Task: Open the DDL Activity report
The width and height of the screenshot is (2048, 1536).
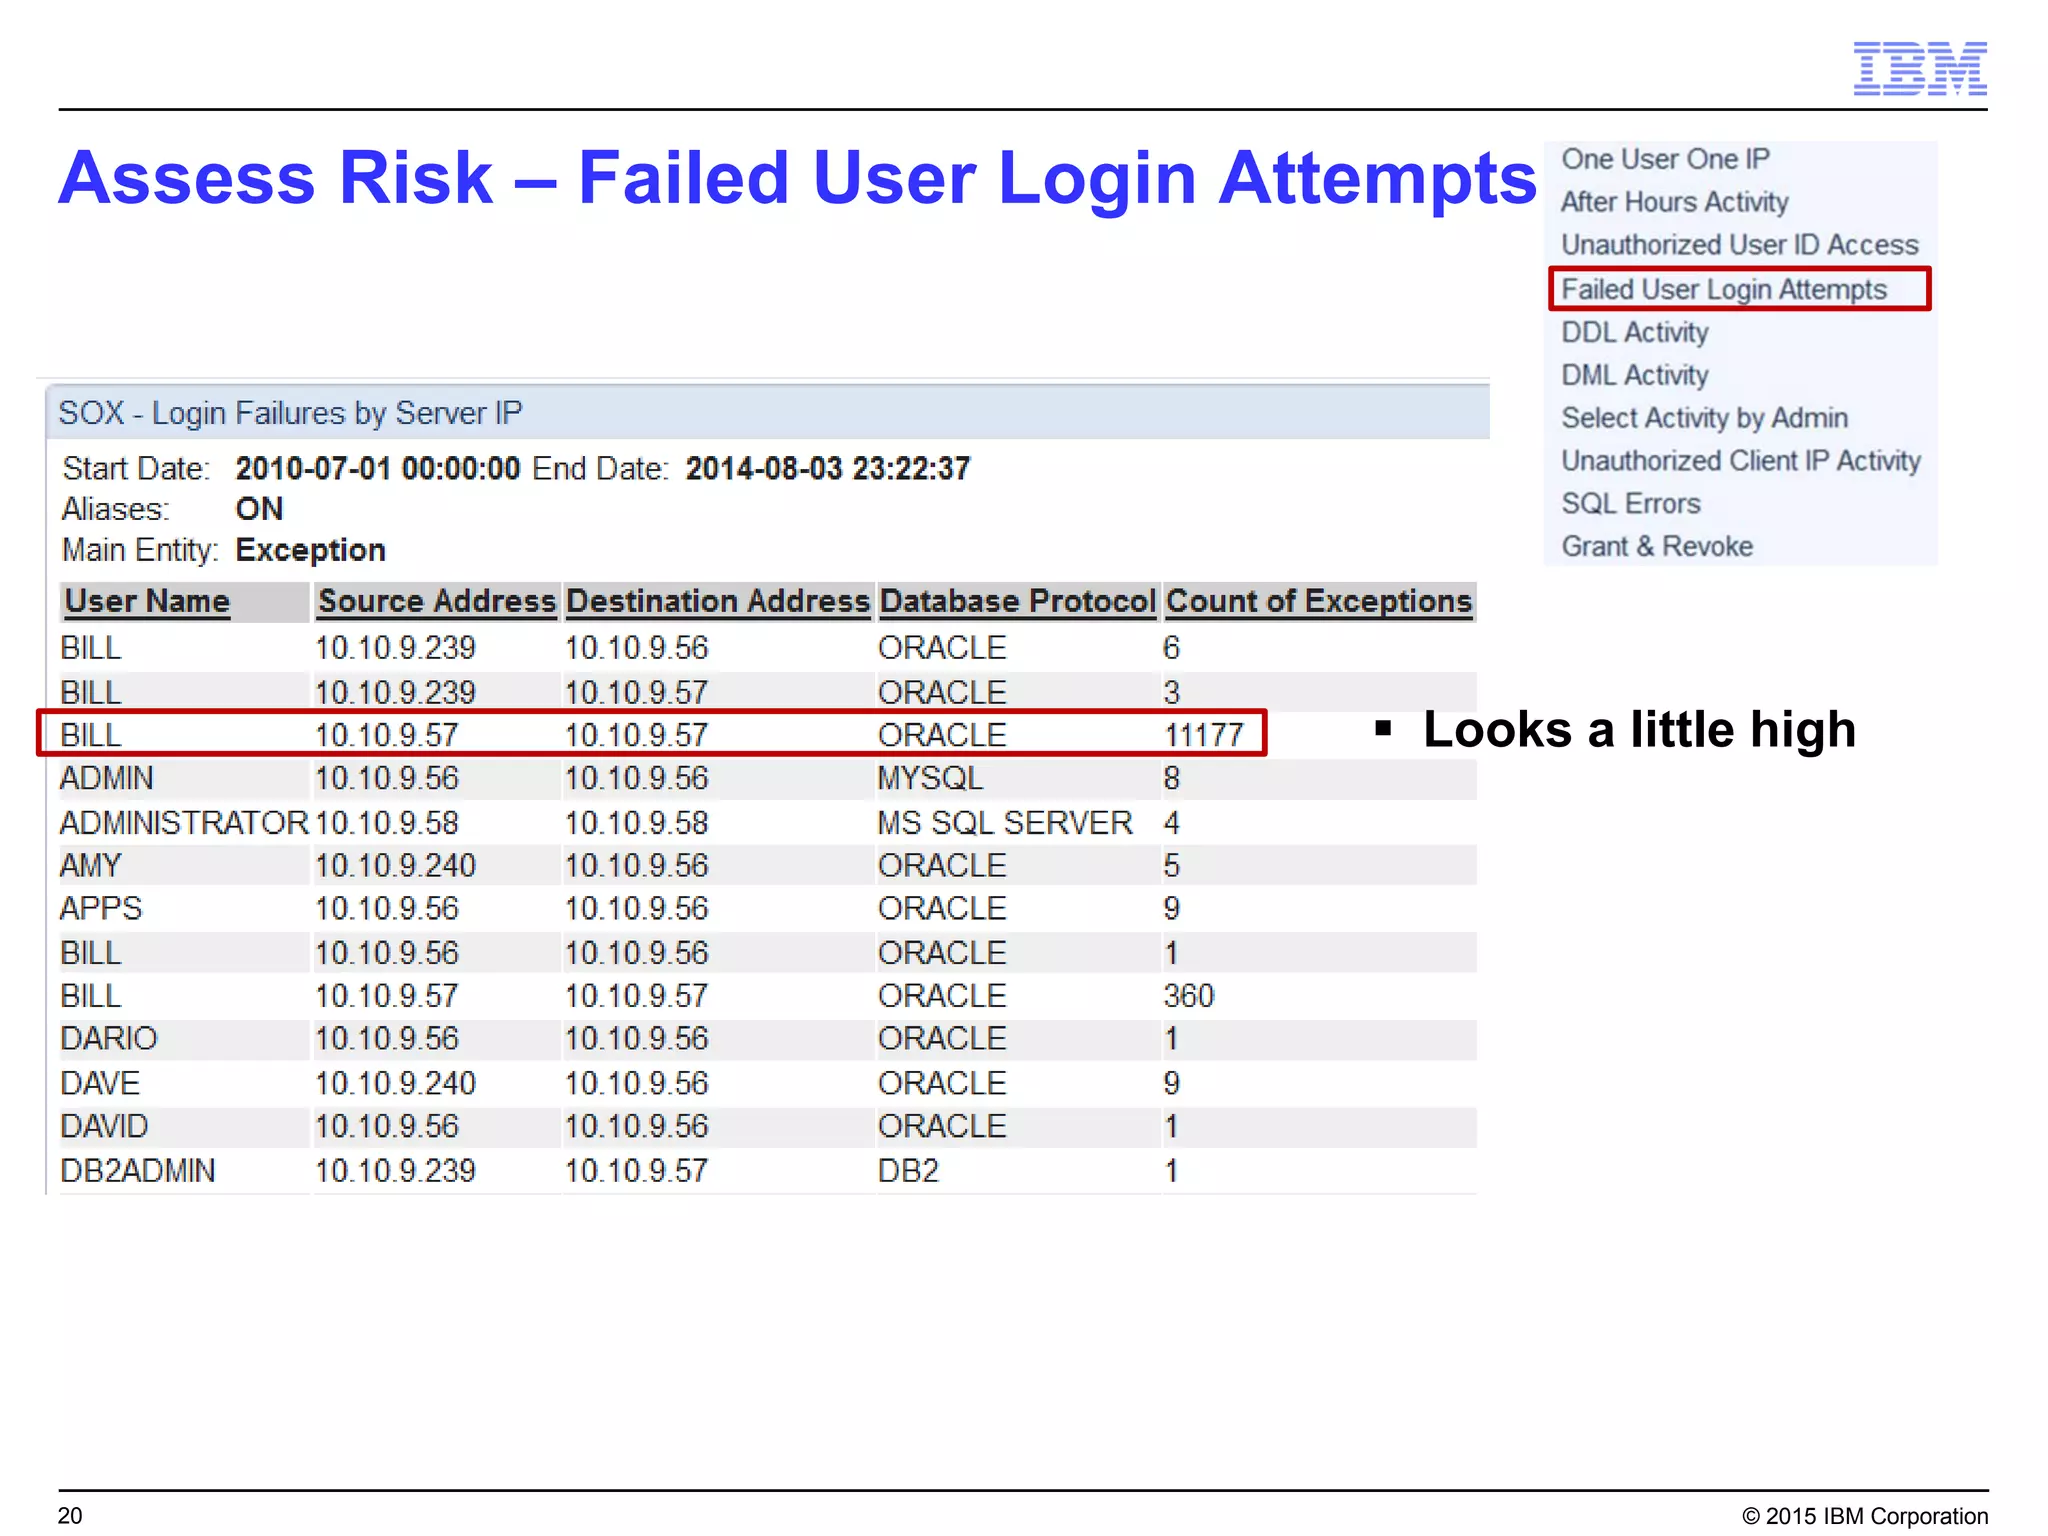Action: point(1635,332)
